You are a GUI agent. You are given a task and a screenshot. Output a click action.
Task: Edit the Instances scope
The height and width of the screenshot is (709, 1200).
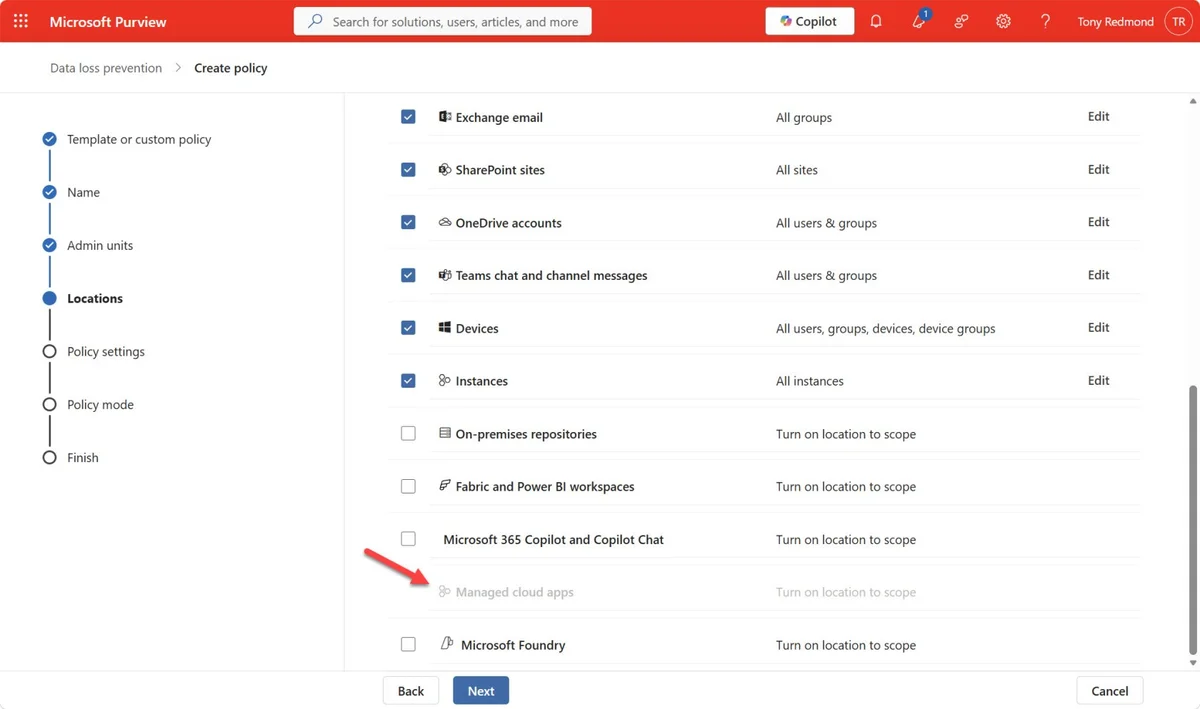tap(1098, 380)
